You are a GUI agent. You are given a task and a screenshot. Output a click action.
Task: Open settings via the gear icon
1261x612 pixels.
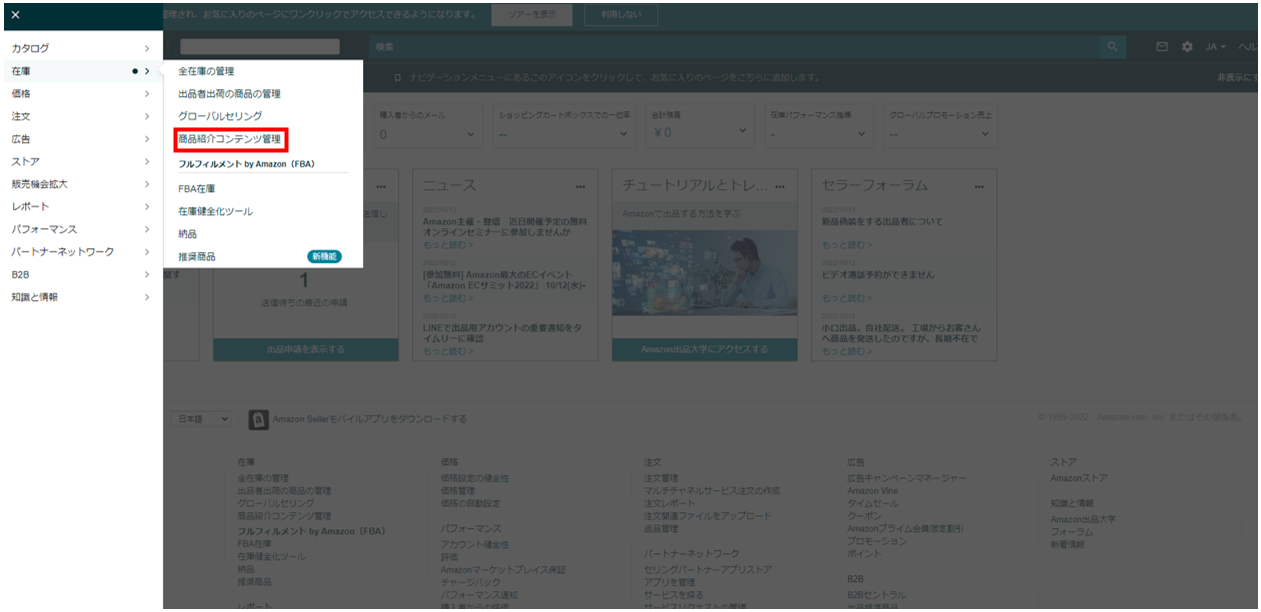pyautogui.click(x=1187, y=47)
